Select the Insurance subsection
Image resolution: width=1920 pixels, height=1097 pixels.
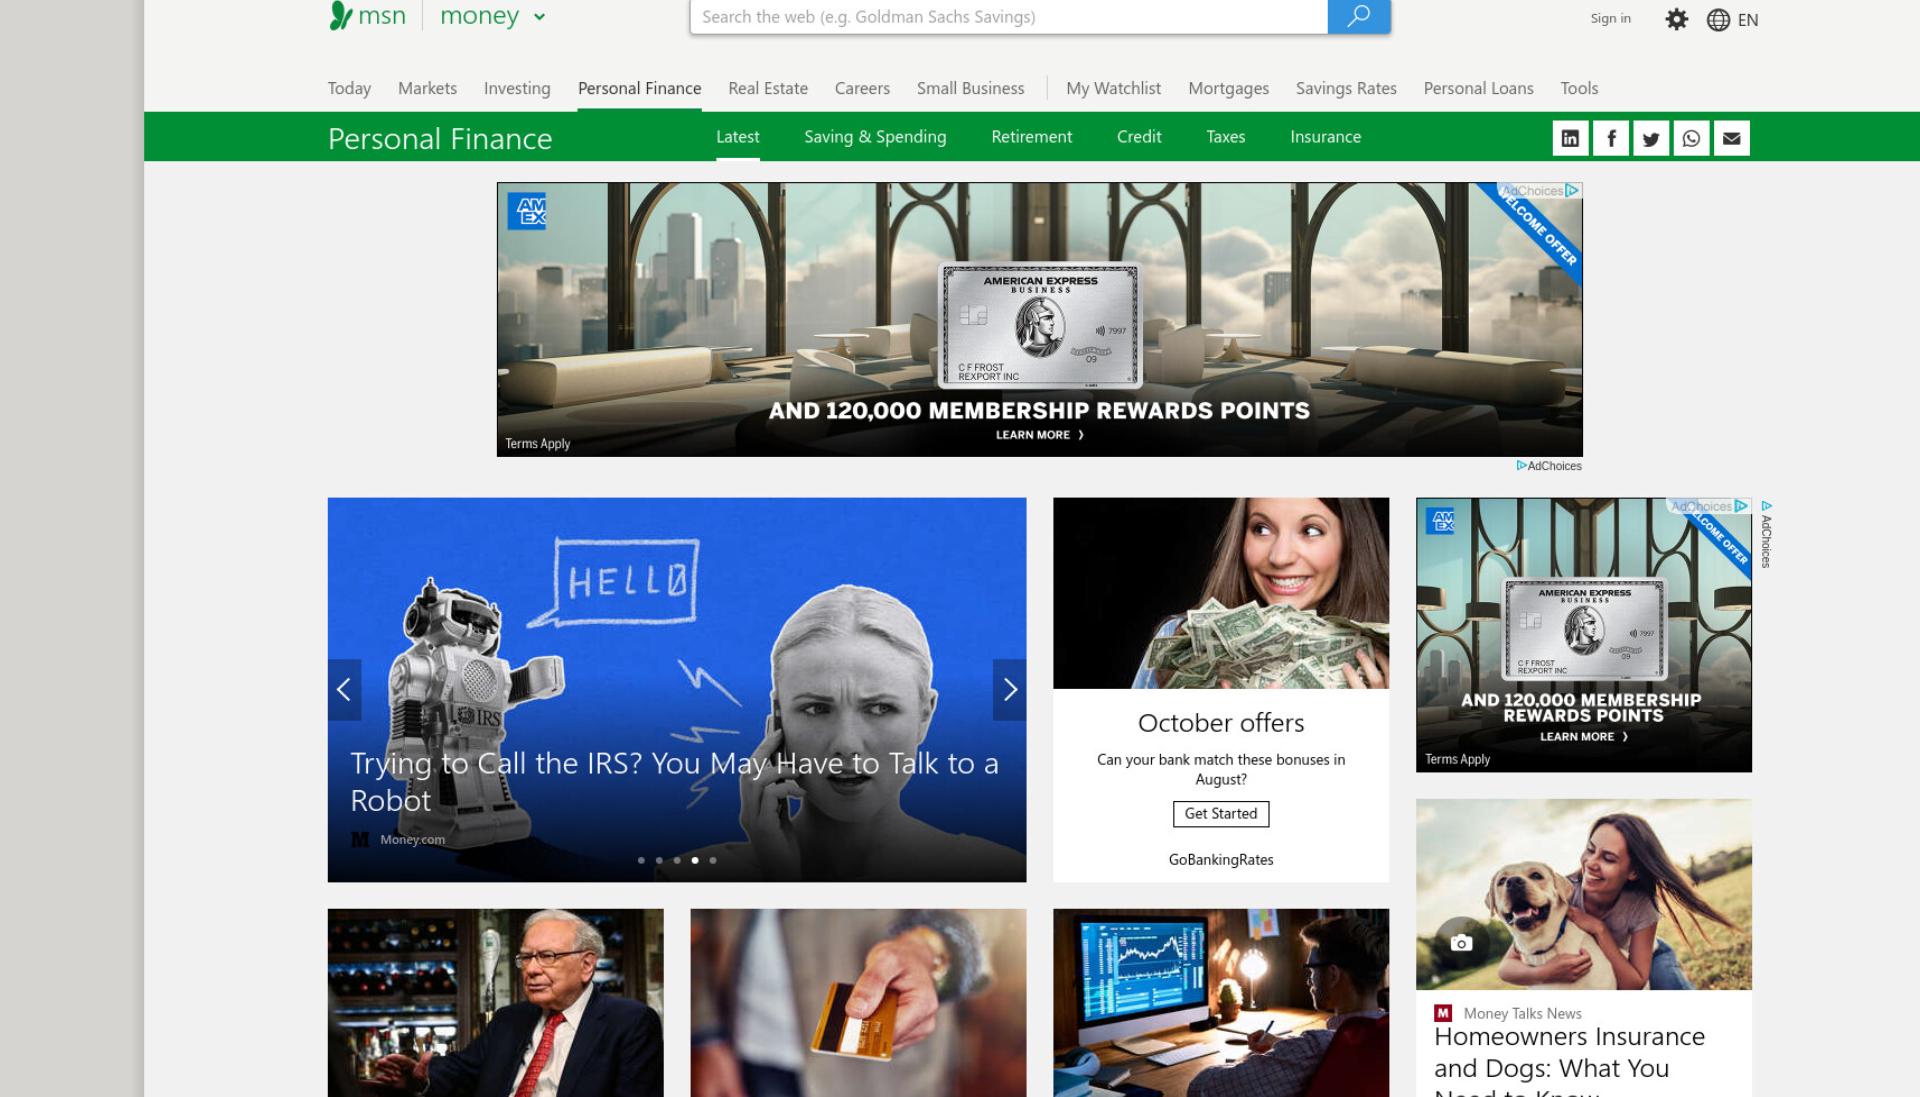point(1325,137)
